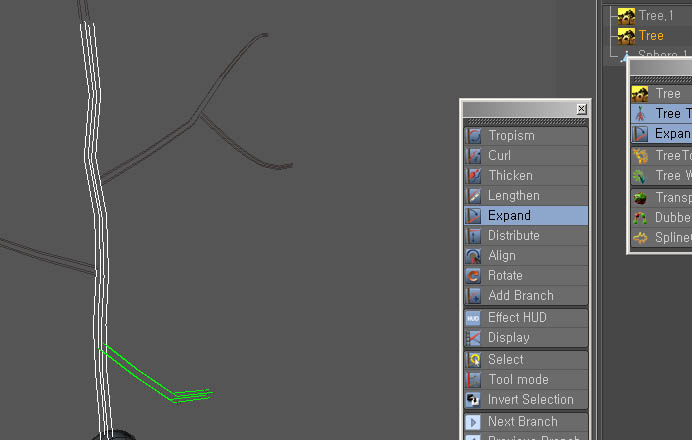The width and height of the screenshot is (692, 440).
Task: Select the Tree W... icon in right menu
Action: coord(640,176)
